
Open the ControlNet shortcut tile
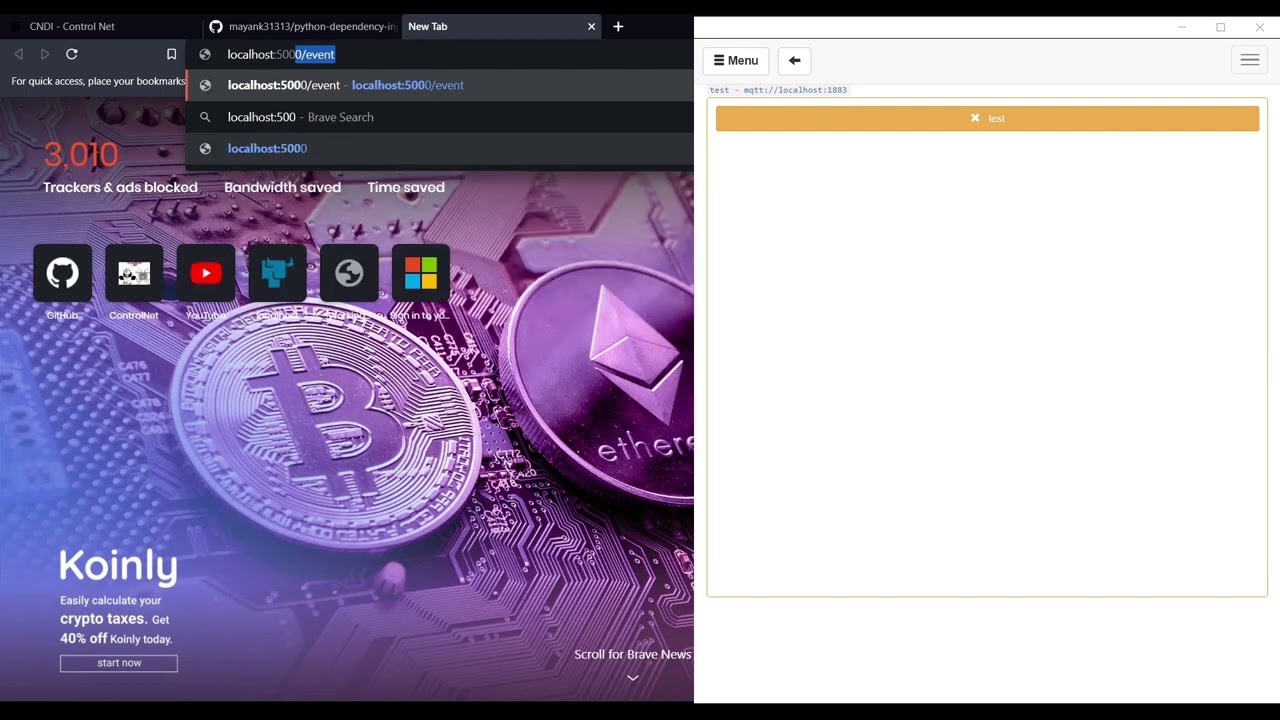point(134,273)
